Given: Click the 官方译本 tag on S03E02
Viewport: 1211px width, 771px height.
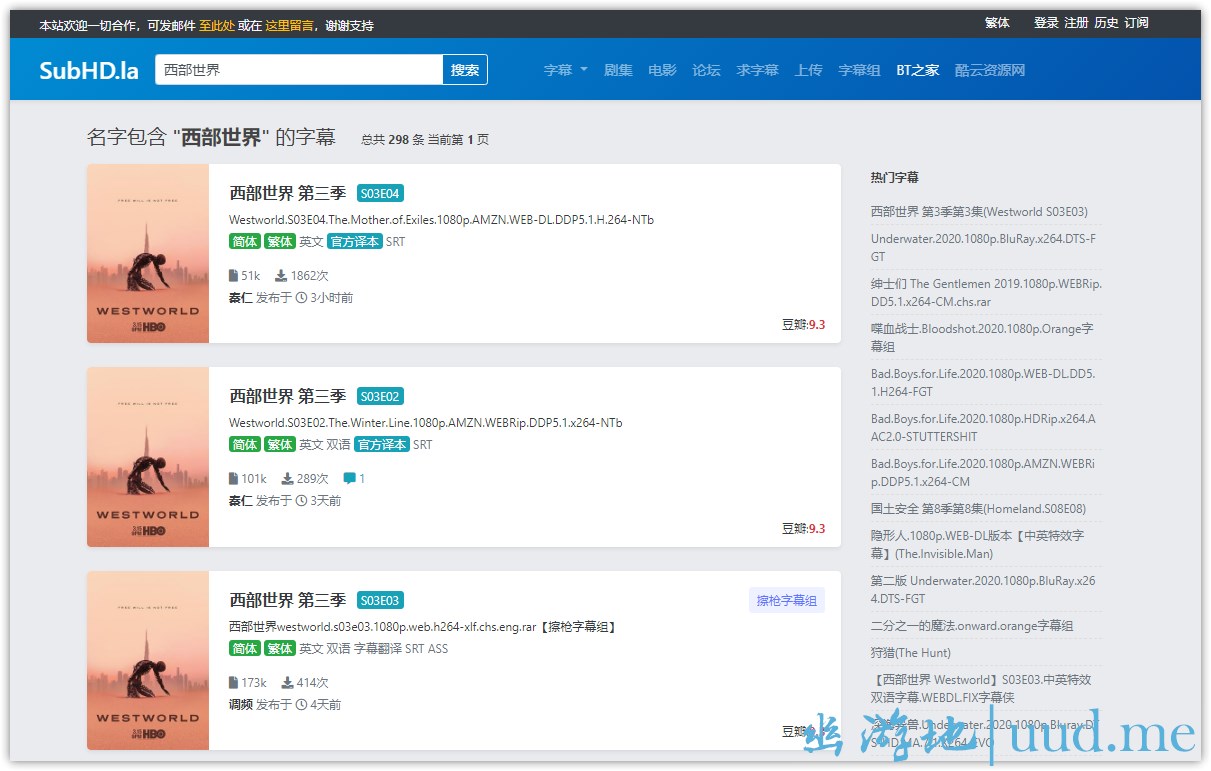Looking at the screenshot, I should tap(382, 445).
